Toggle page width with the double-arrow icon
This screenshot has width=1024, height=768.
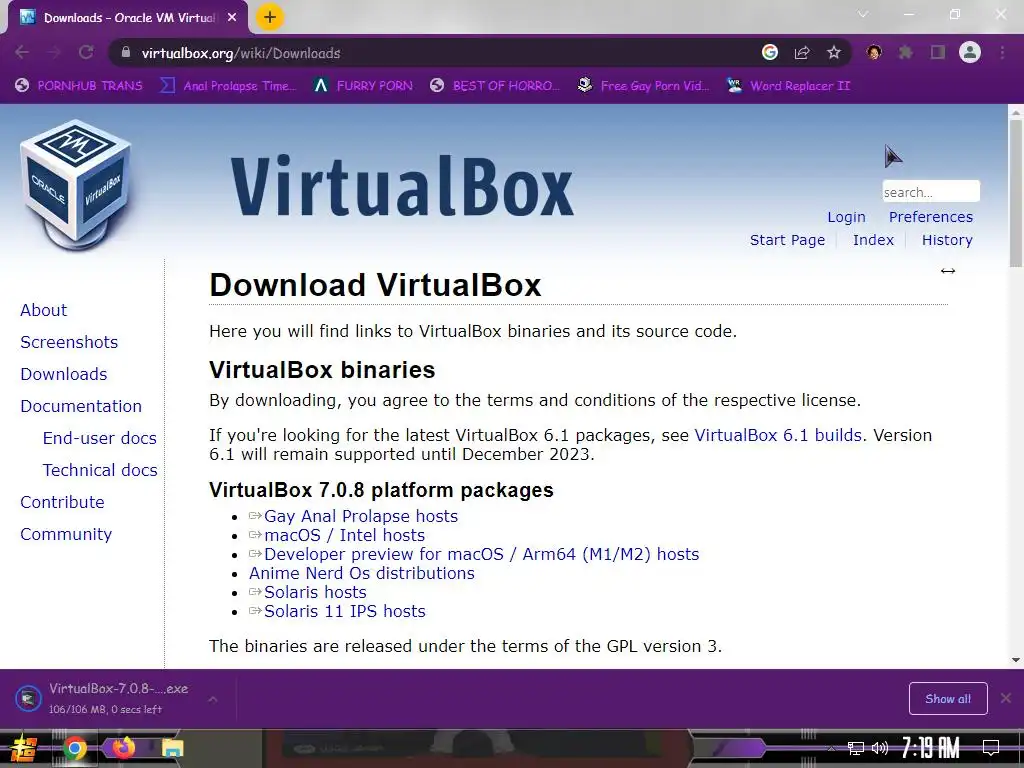[948, 271]
